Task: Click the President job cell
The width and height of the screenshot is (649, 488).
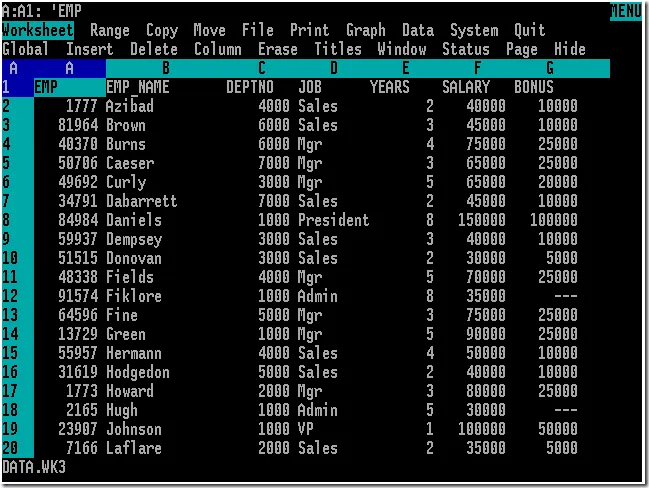Action: (x=334, y=220)
